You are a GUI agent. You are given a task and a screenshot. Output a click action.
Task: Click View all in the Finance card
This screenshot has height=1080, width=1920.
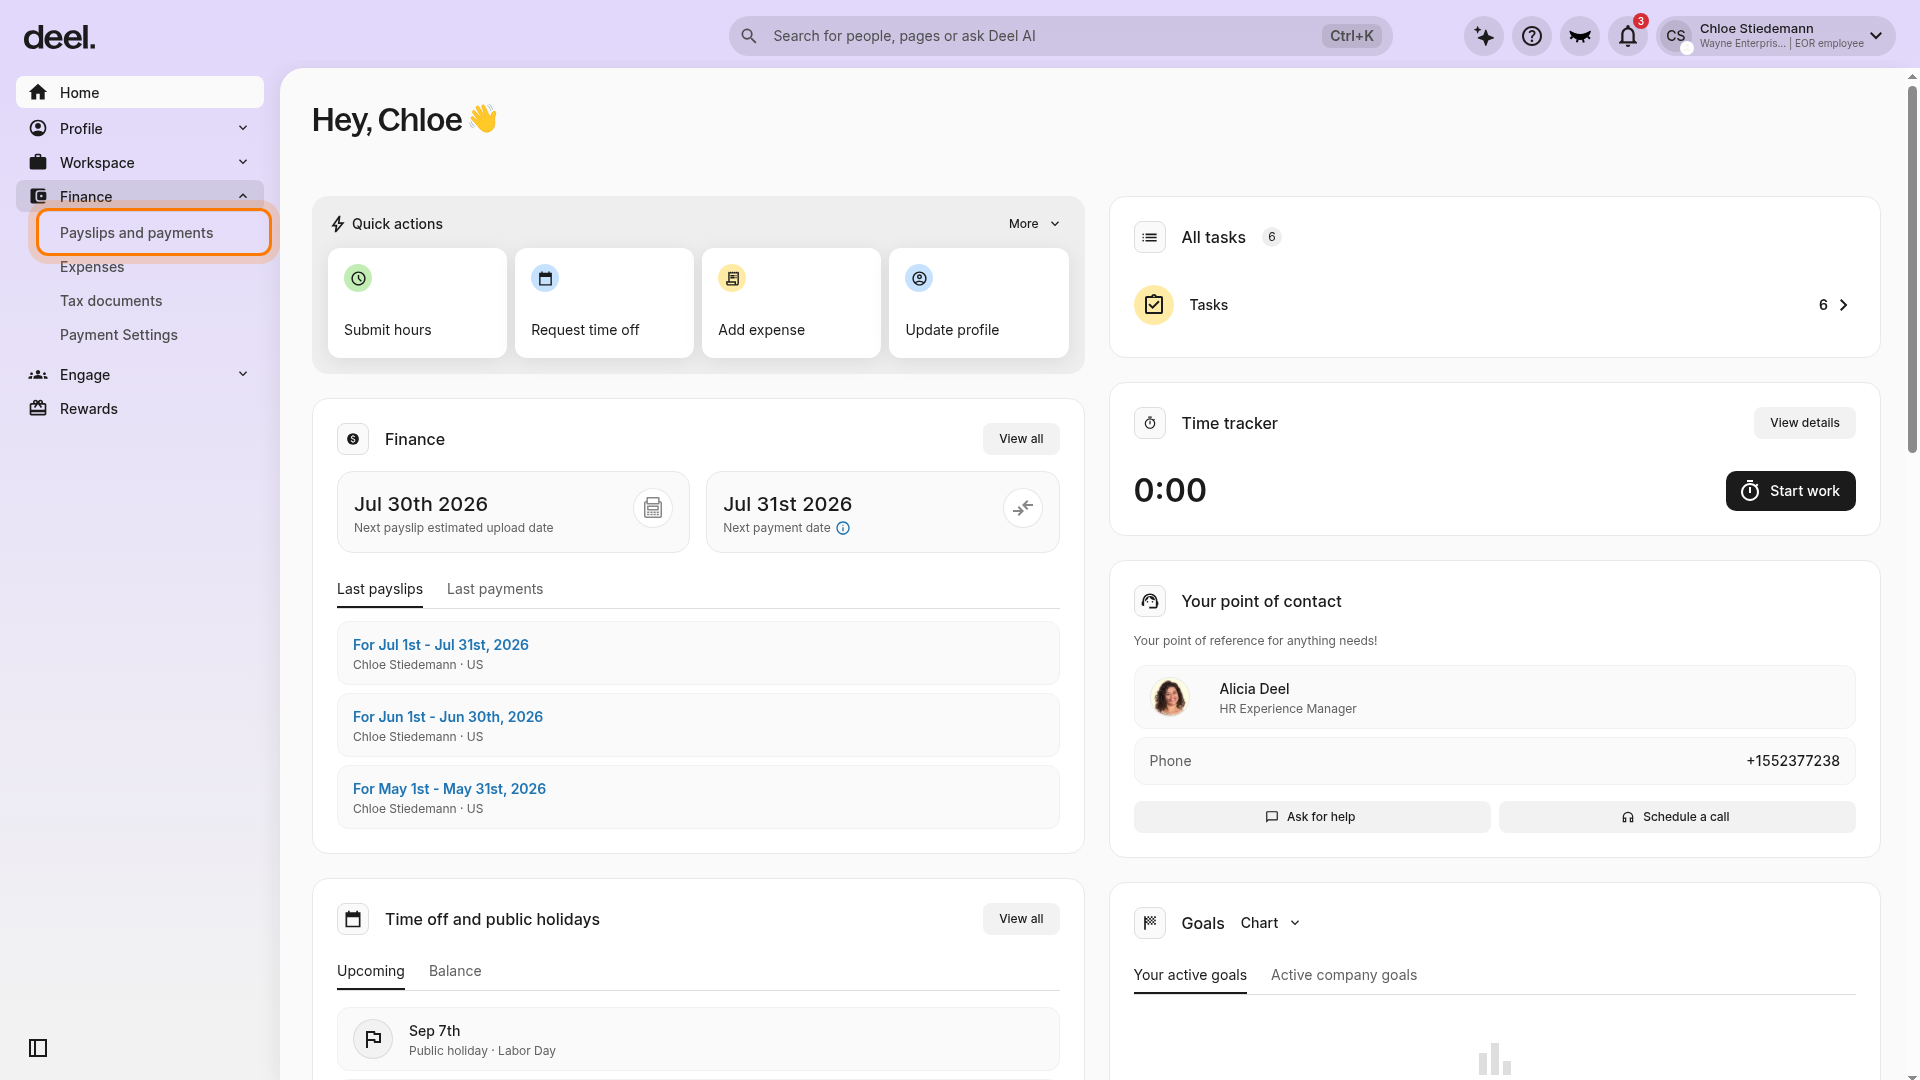(1021, 439)
